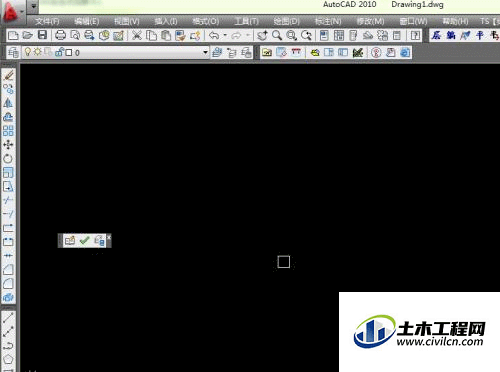Click the red AutoCAD application button
The width and height of the screenshot is (500, 372).
click(11, 12)
